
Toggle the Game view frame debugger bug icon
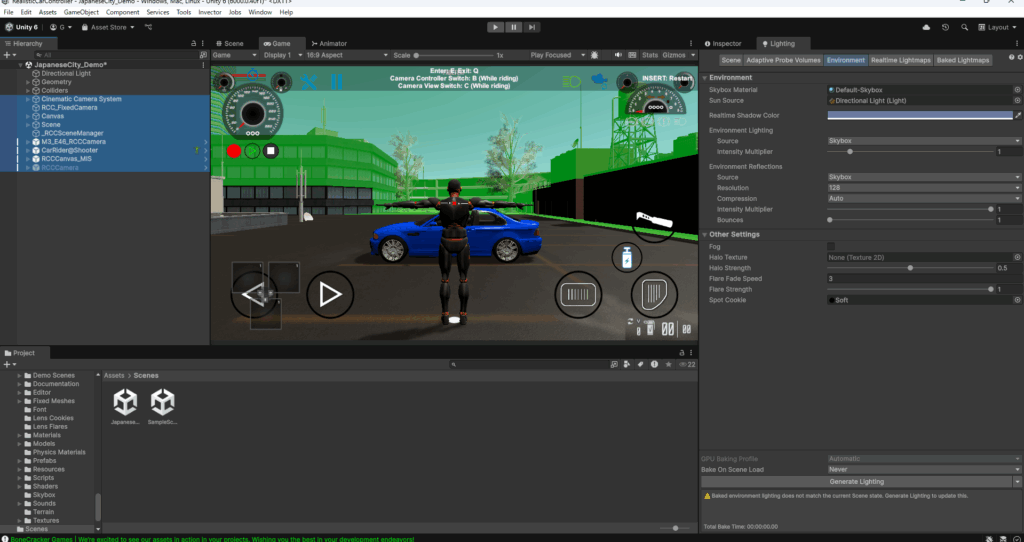(x=594, y=55)
